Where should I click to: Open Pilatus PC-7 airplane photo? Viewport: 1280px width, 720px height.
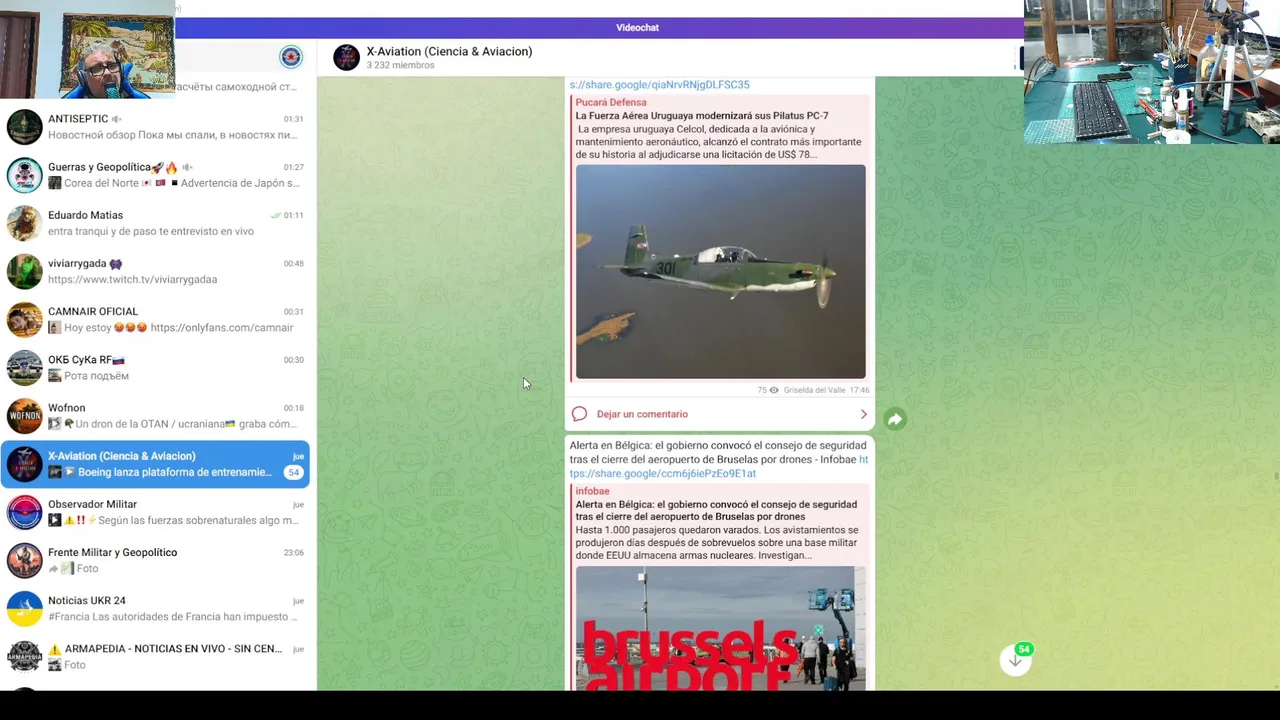tap(720, 272)
